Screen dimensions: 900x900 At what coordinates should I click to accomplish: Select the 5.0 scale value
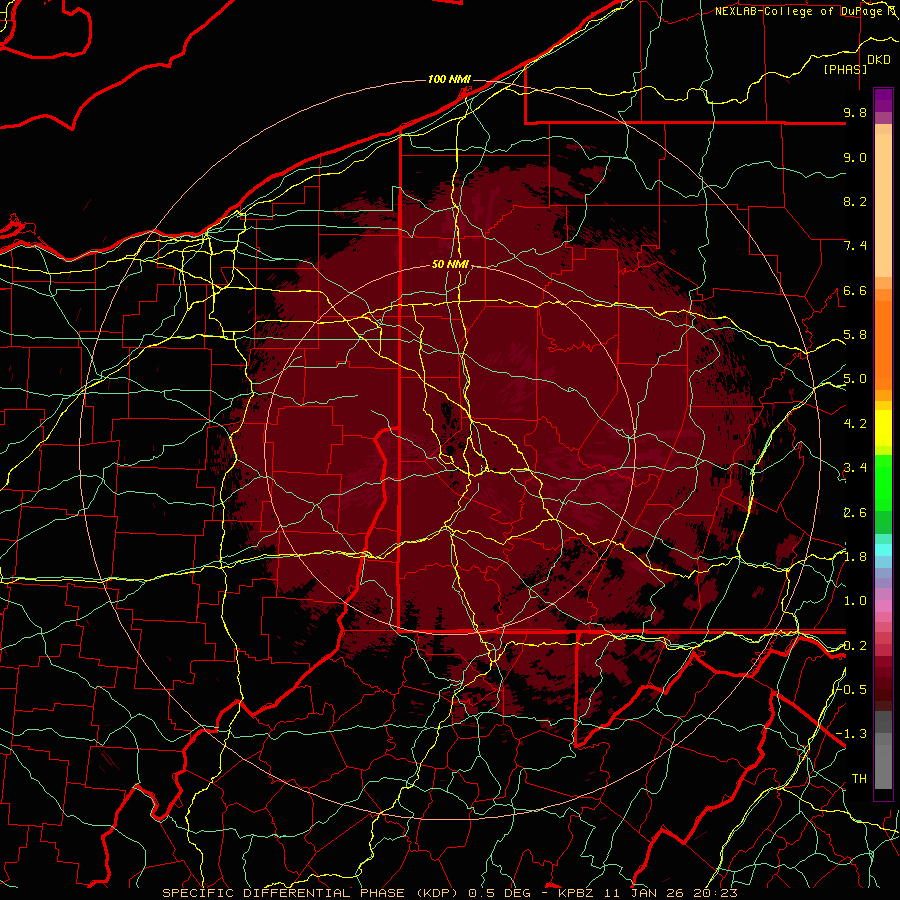pyautogui.click(x=855, y=379)
